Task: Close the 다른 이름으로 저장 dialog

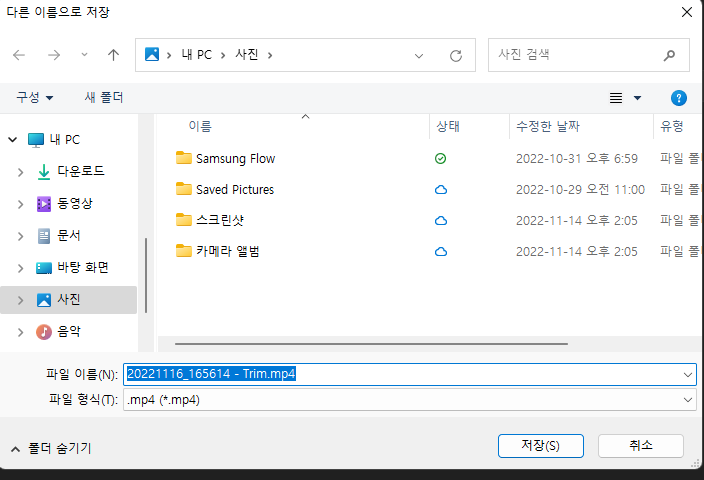Action: click(687, 12)
